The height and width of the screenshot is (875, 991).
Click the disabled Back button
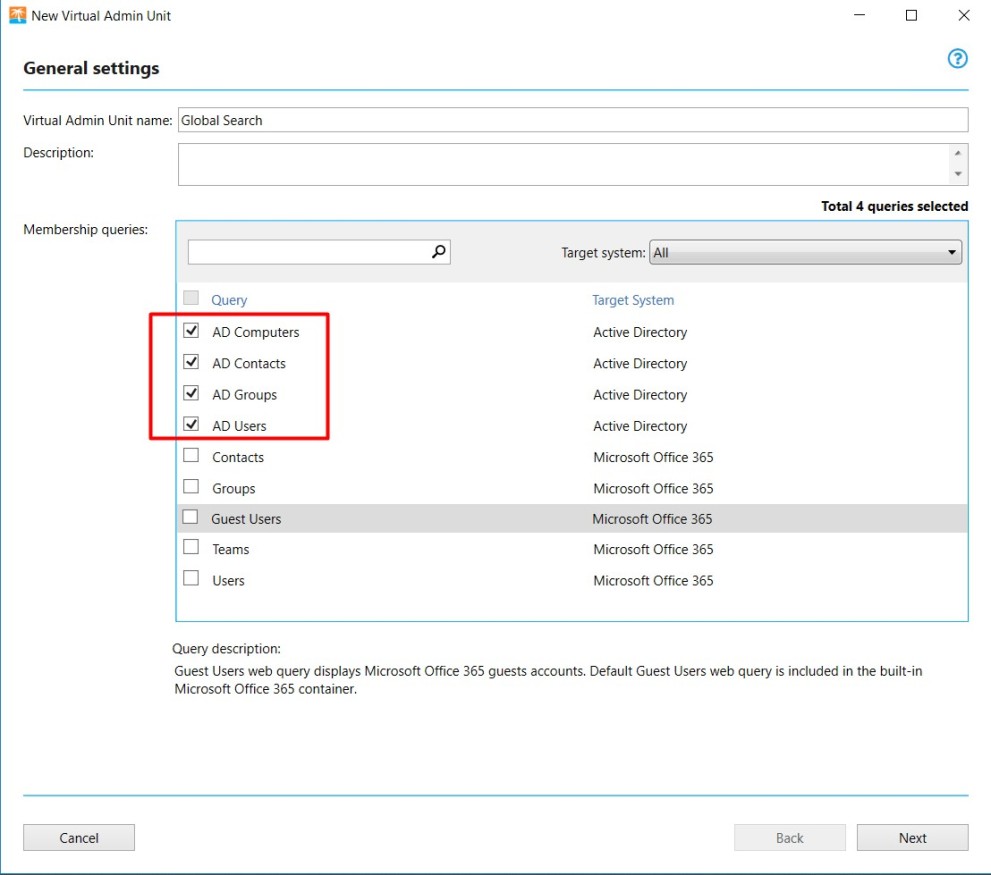789,838
